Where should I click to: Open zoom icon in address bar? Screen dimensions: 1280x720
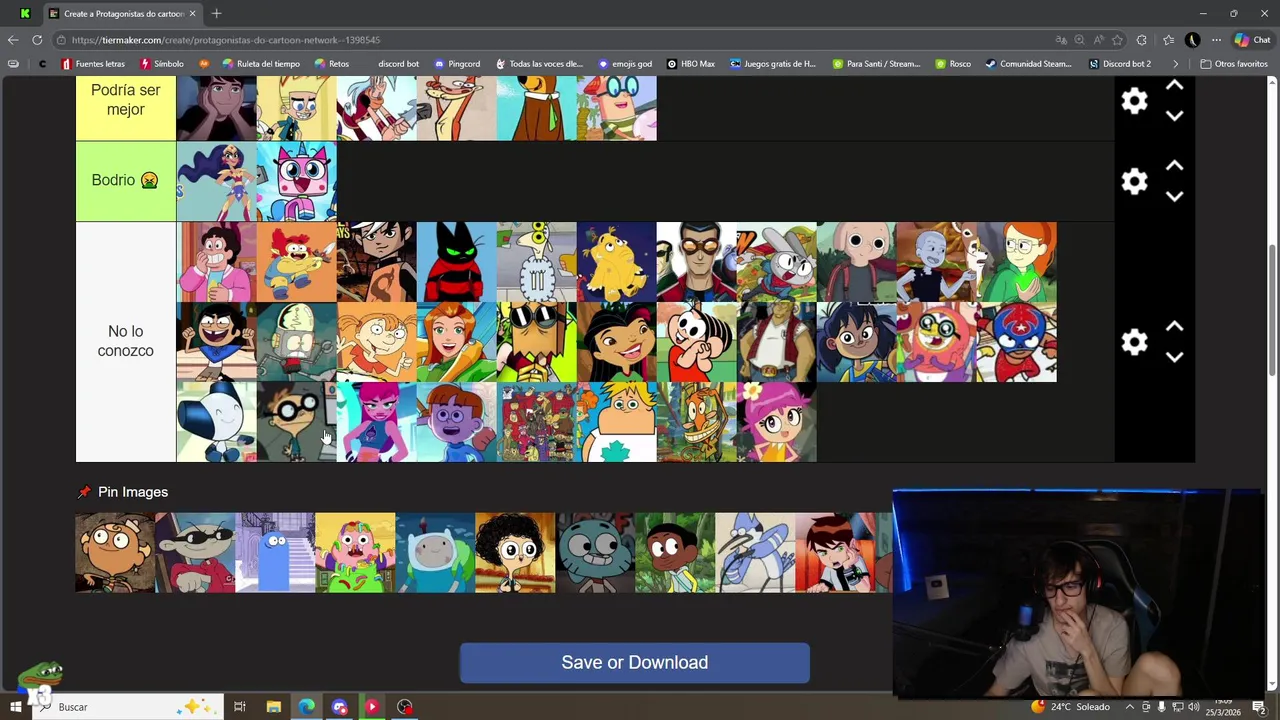[1079, 40]
